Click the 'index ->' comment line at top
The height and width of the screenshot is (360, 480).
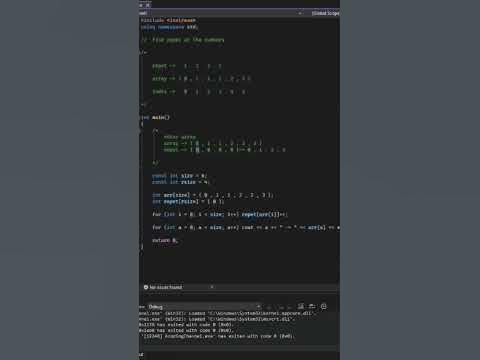199,92
